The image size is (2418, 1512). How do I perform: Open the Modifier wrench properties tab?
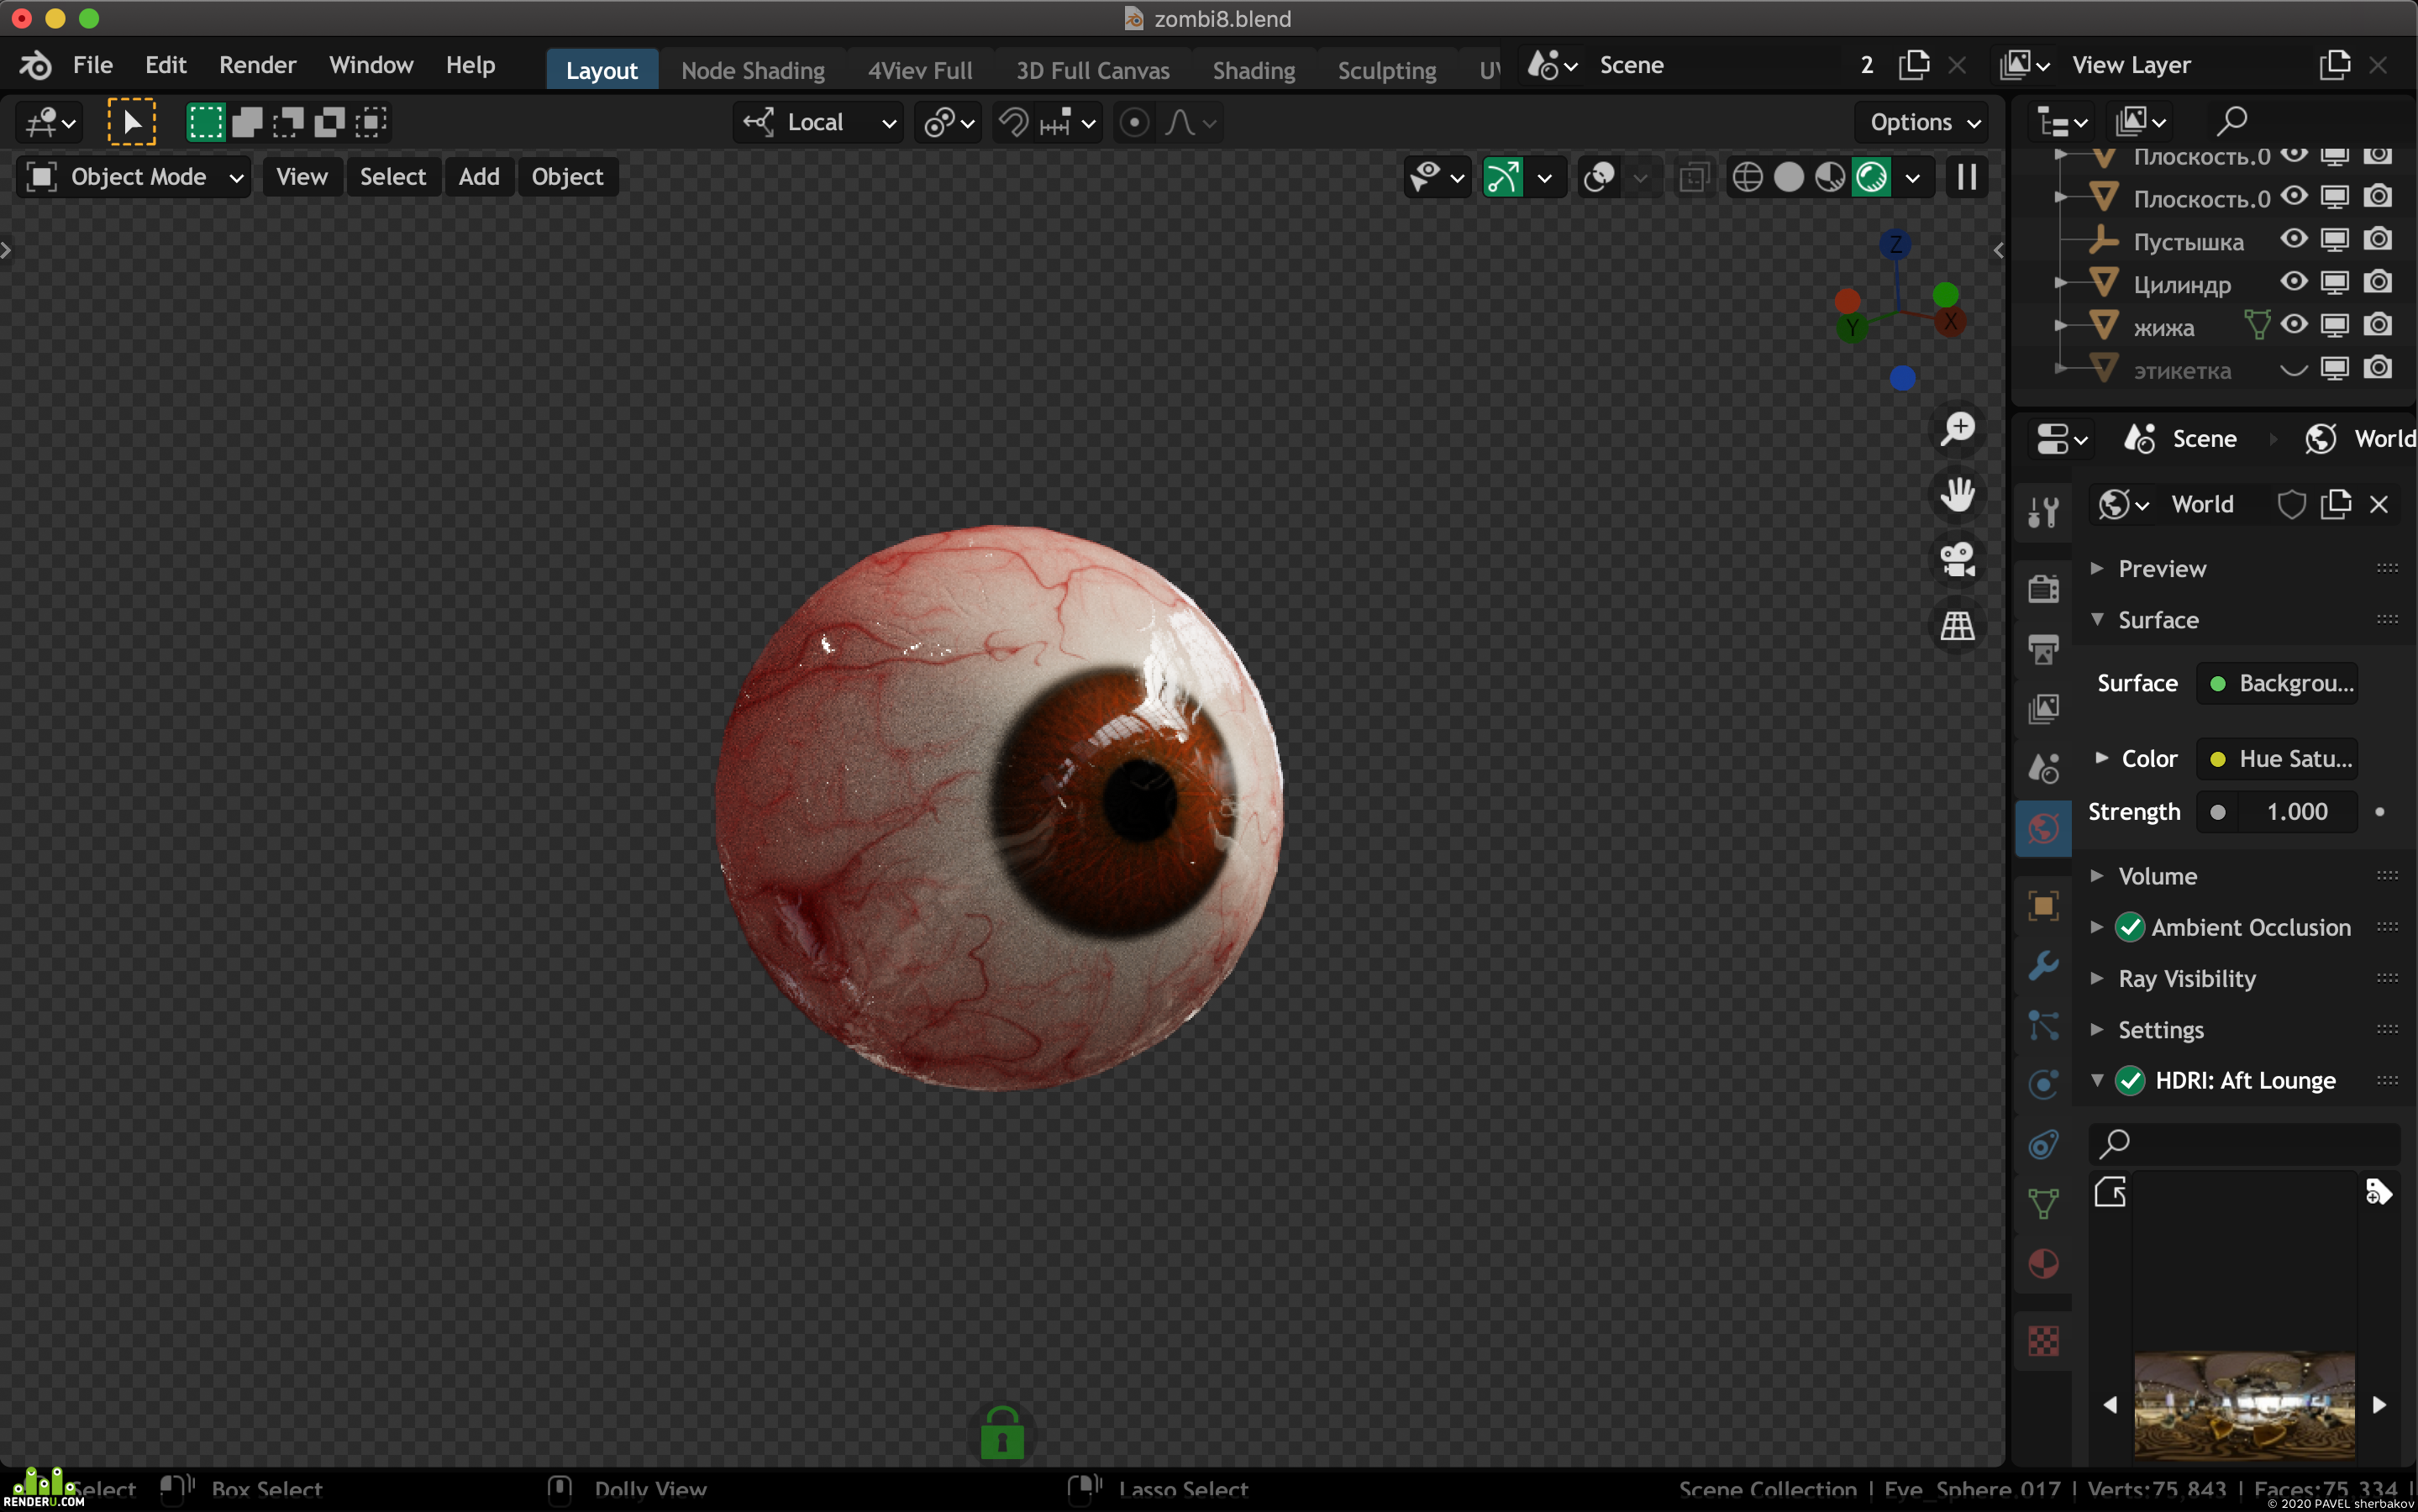[2043, 965]
